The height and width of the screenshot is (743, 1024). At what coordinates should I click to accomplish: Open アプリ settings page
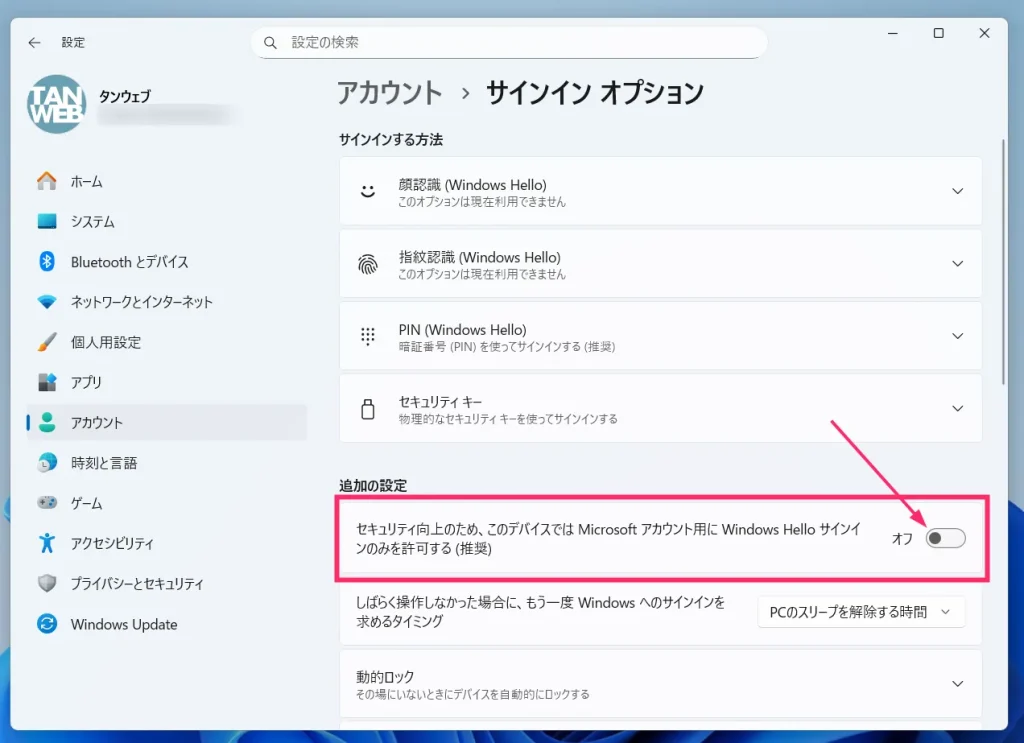click(166, 382)
